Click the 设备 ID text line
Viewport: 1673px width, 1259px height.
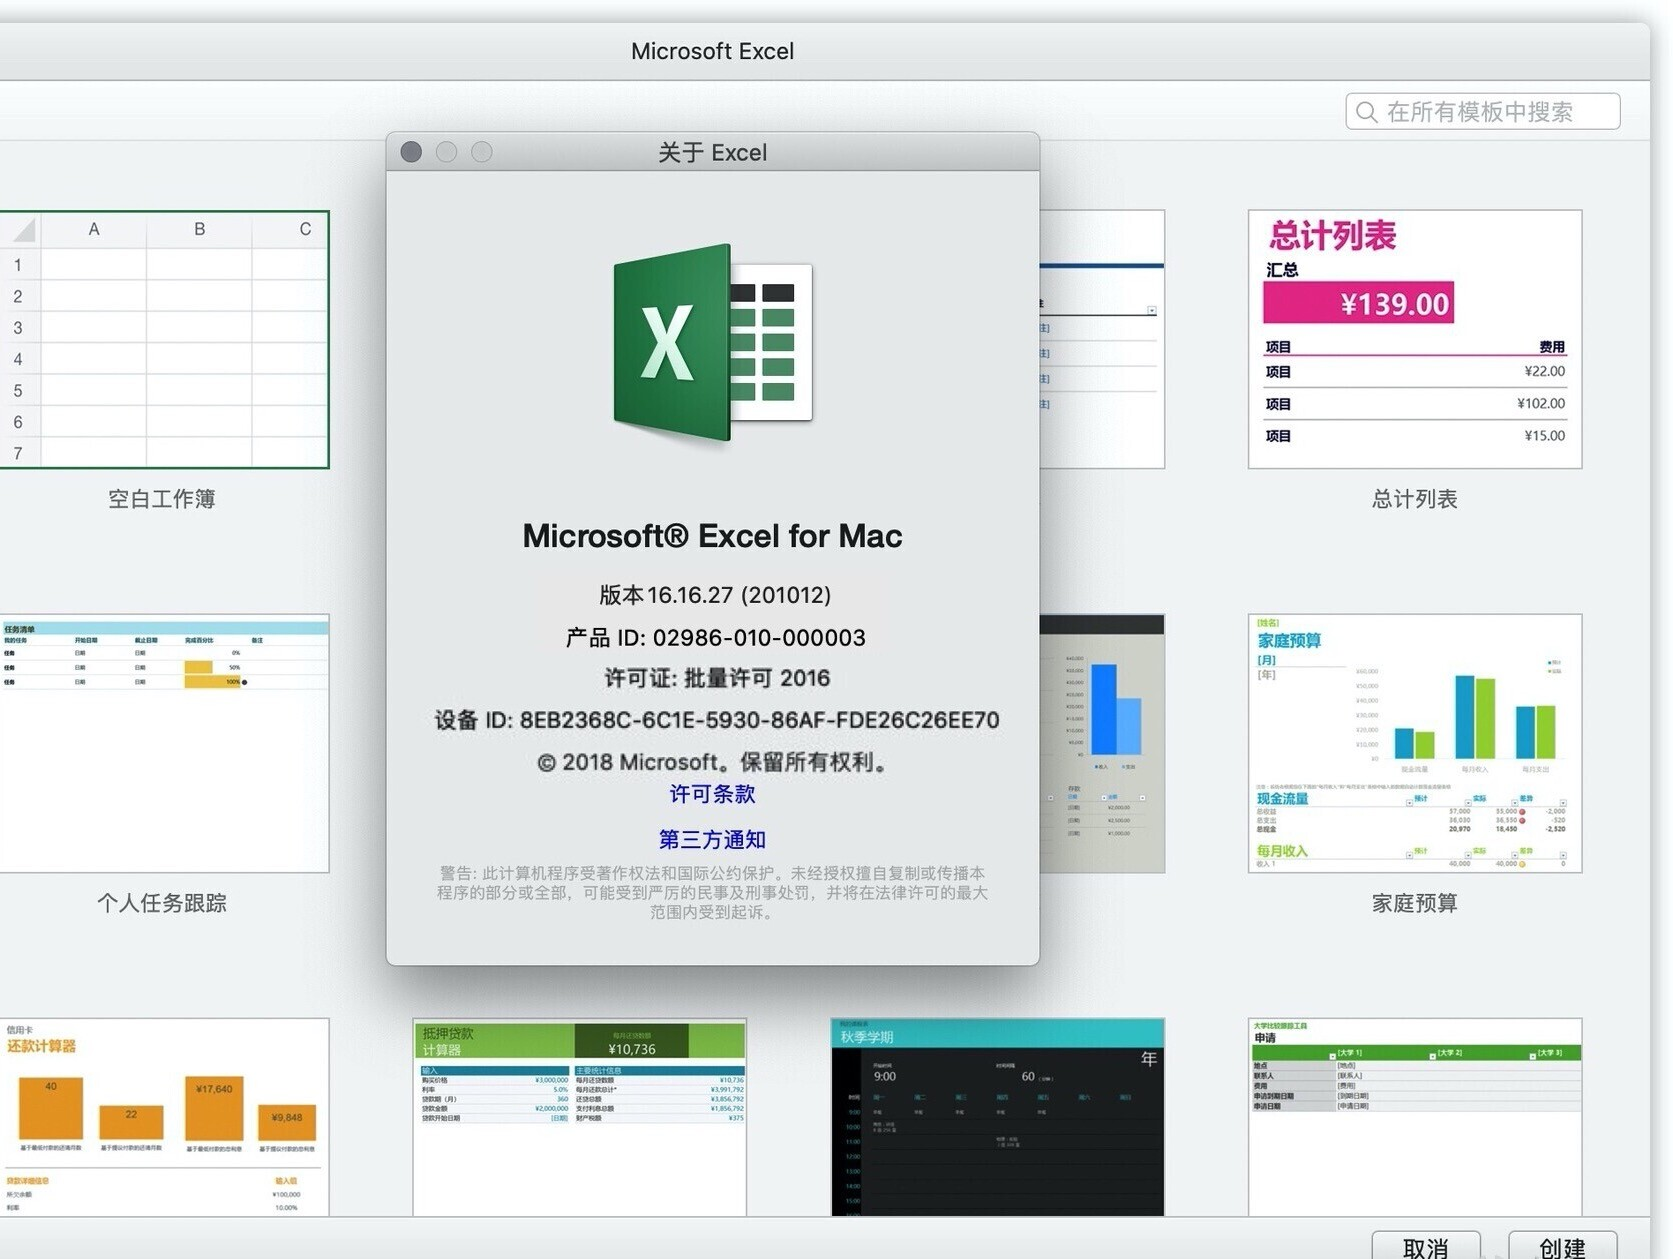tap(717, 720)
